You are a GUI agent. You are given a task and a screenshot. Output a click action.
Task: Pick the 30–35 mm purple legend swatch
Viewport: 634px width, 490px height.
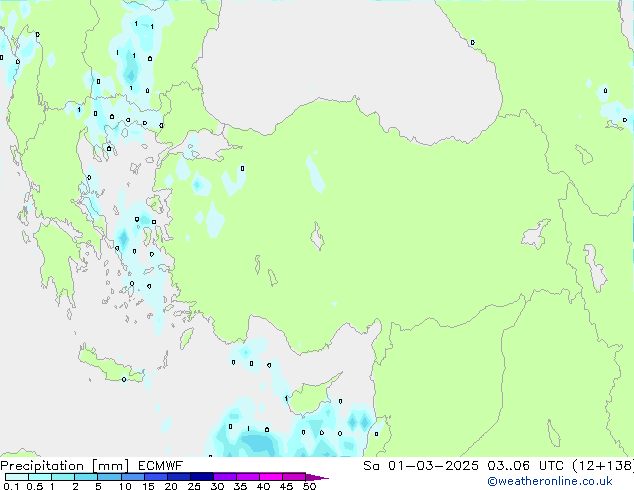pyautogui.click(x=224, y=477)
